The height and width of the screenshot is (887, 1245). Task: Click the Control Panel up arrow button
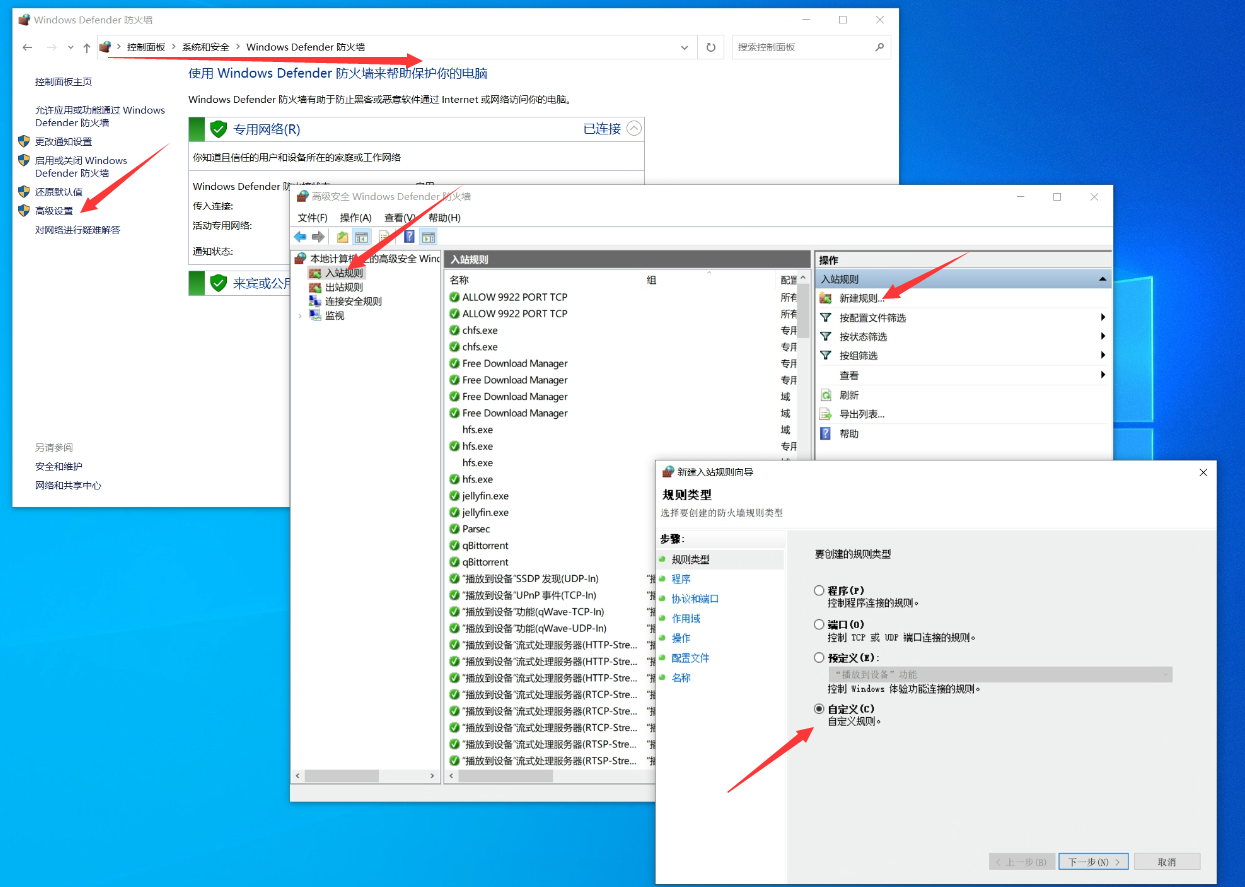[87, 47]
